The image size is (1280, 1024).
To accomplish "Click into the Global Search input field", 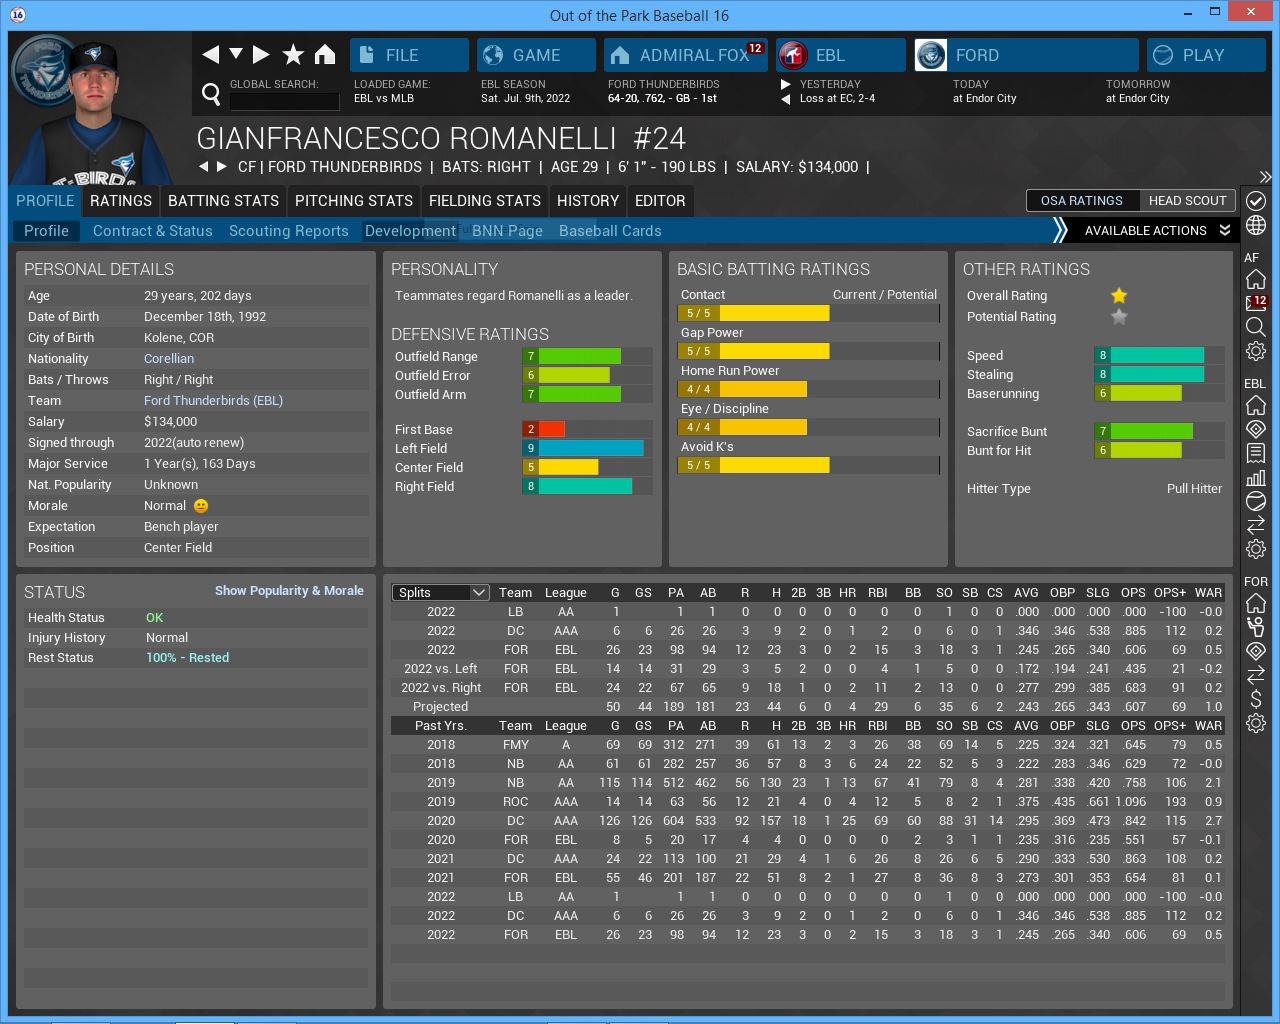I will [284, 101].
